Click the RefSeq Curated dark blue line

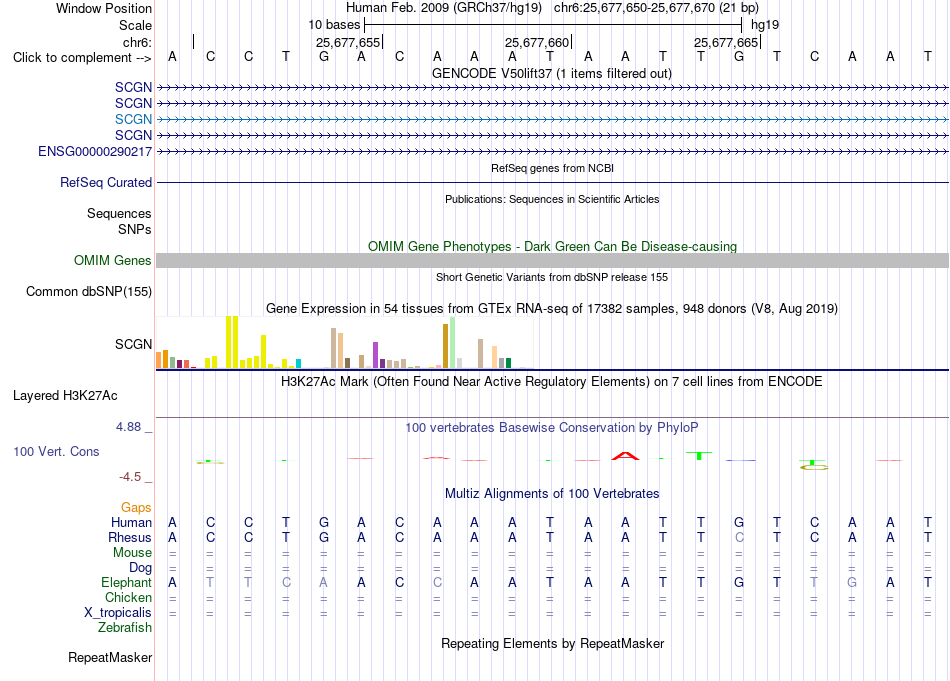[x=552, y=182]
